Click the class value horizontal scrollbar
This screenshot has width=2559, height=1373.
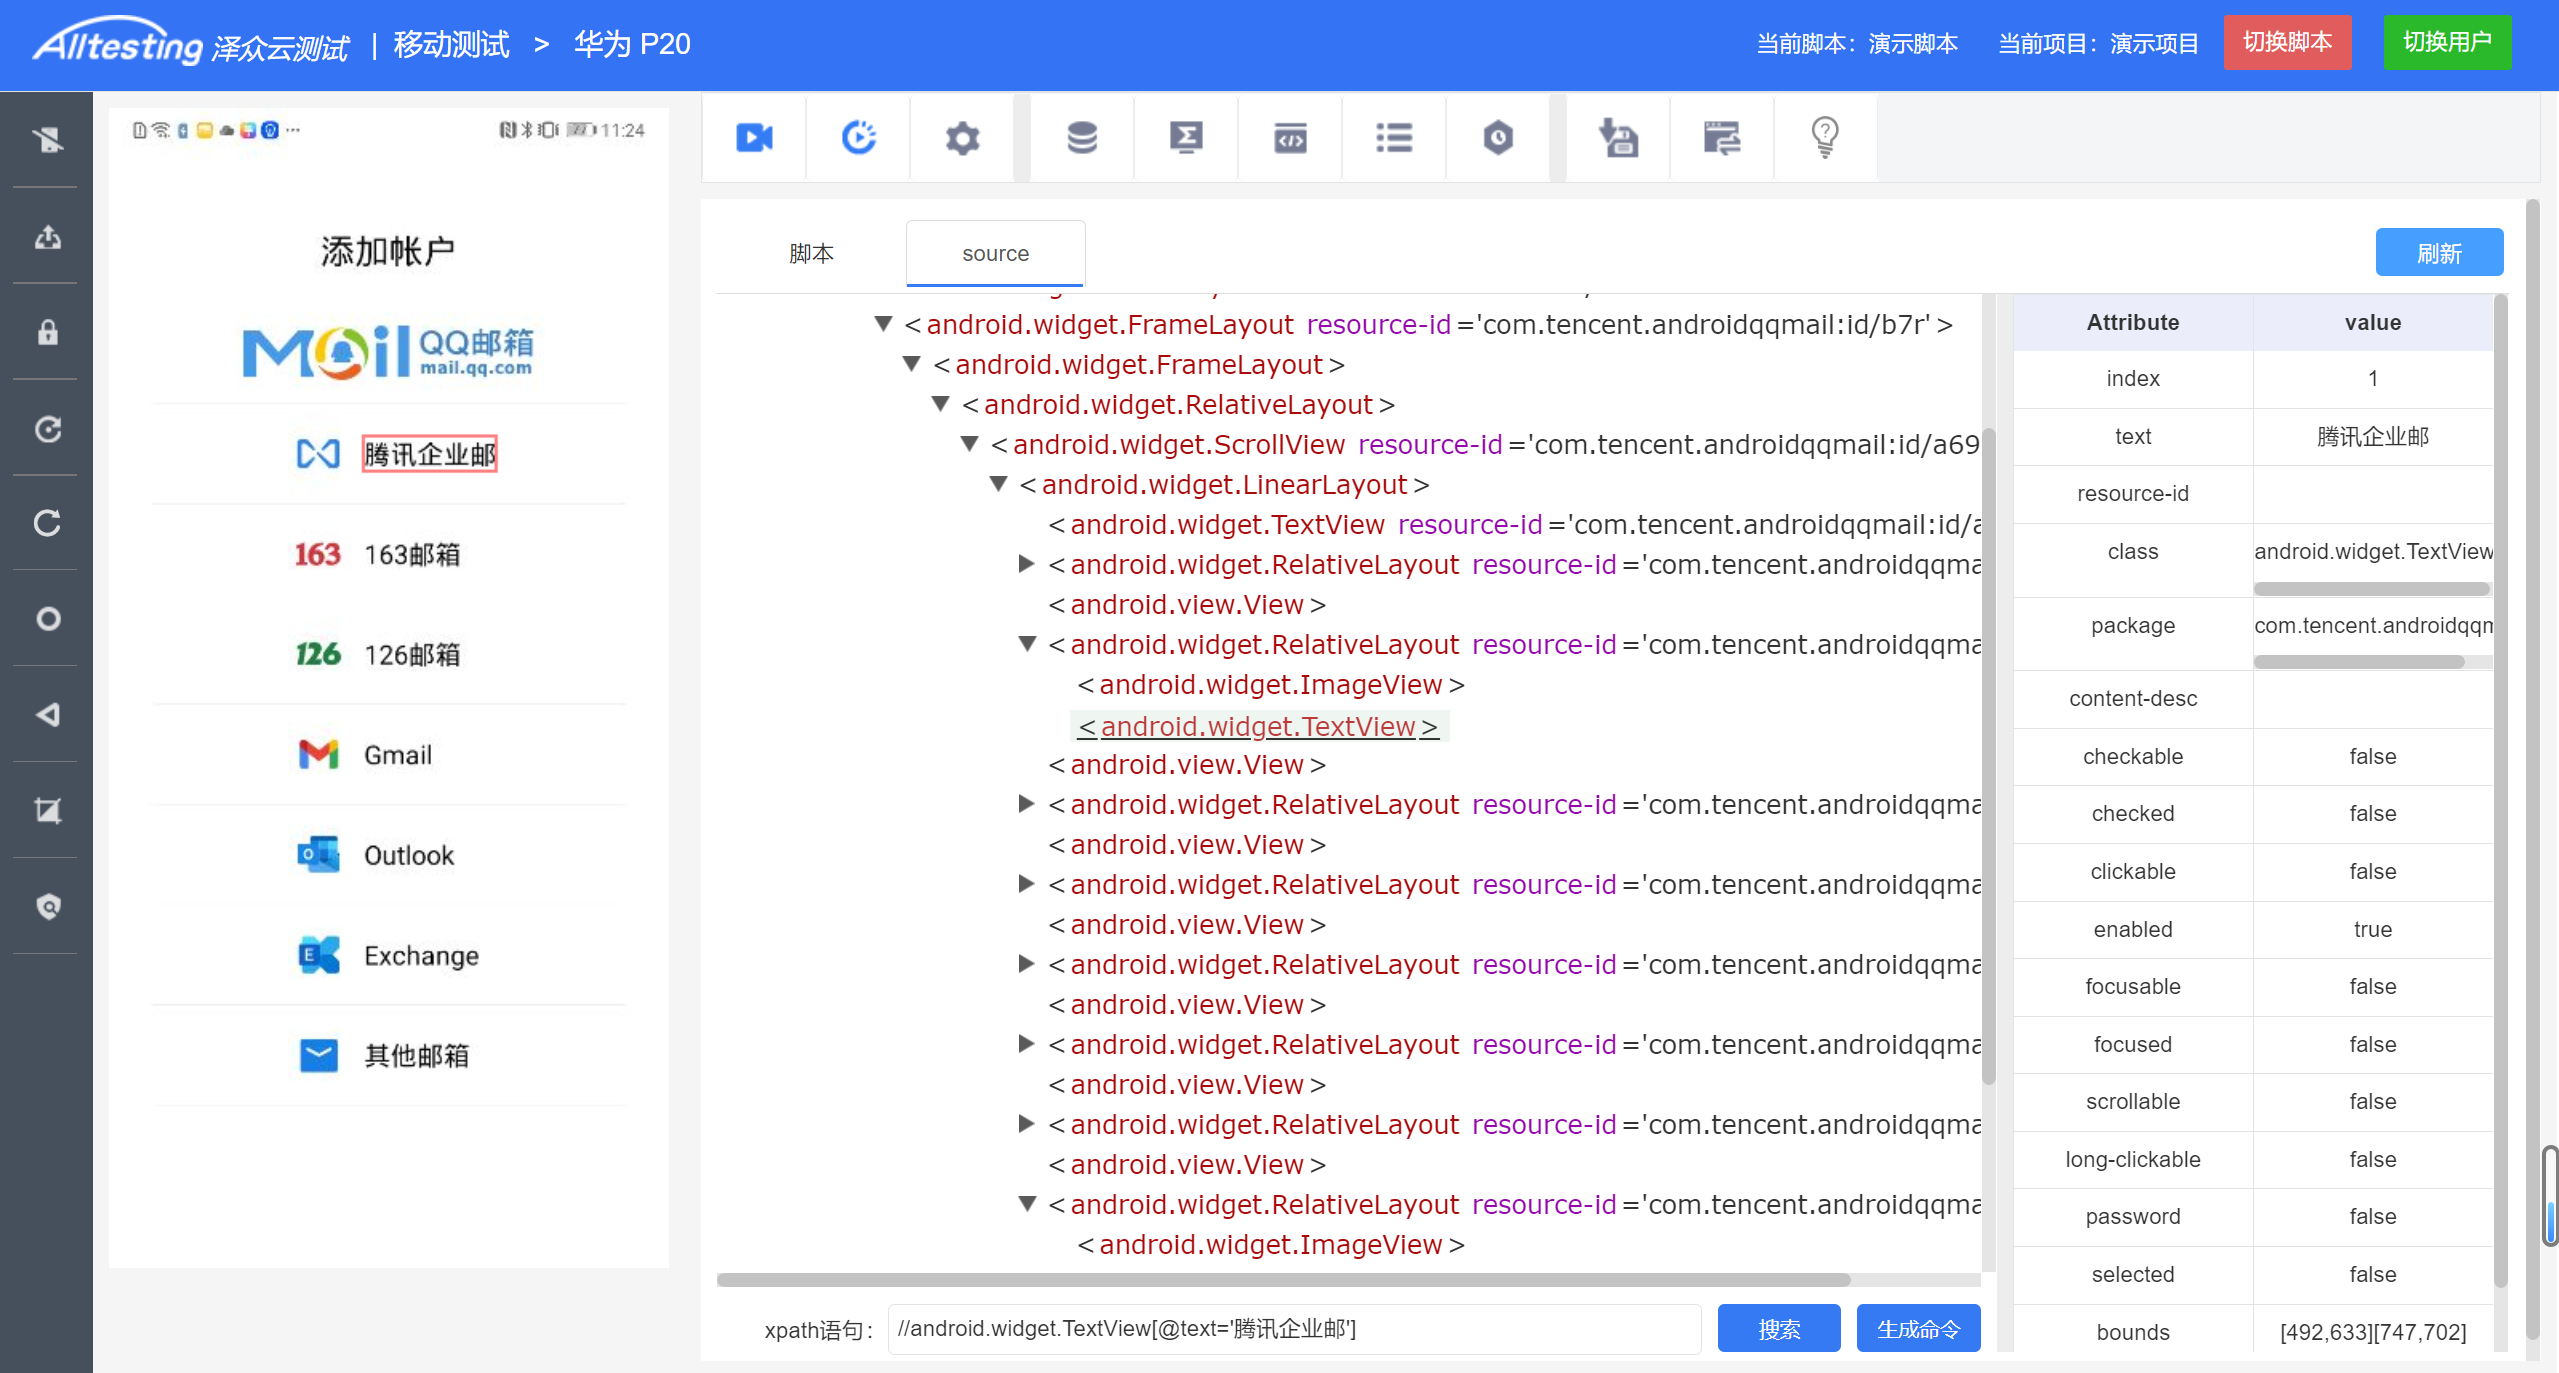point(2371,588)
